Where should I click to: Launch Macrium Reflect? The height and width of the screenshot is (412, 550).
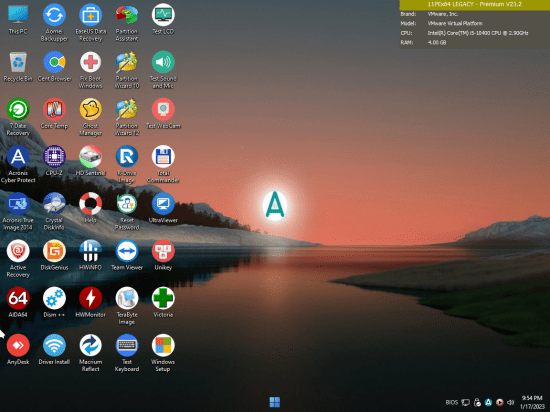click(x=90, y=353)
